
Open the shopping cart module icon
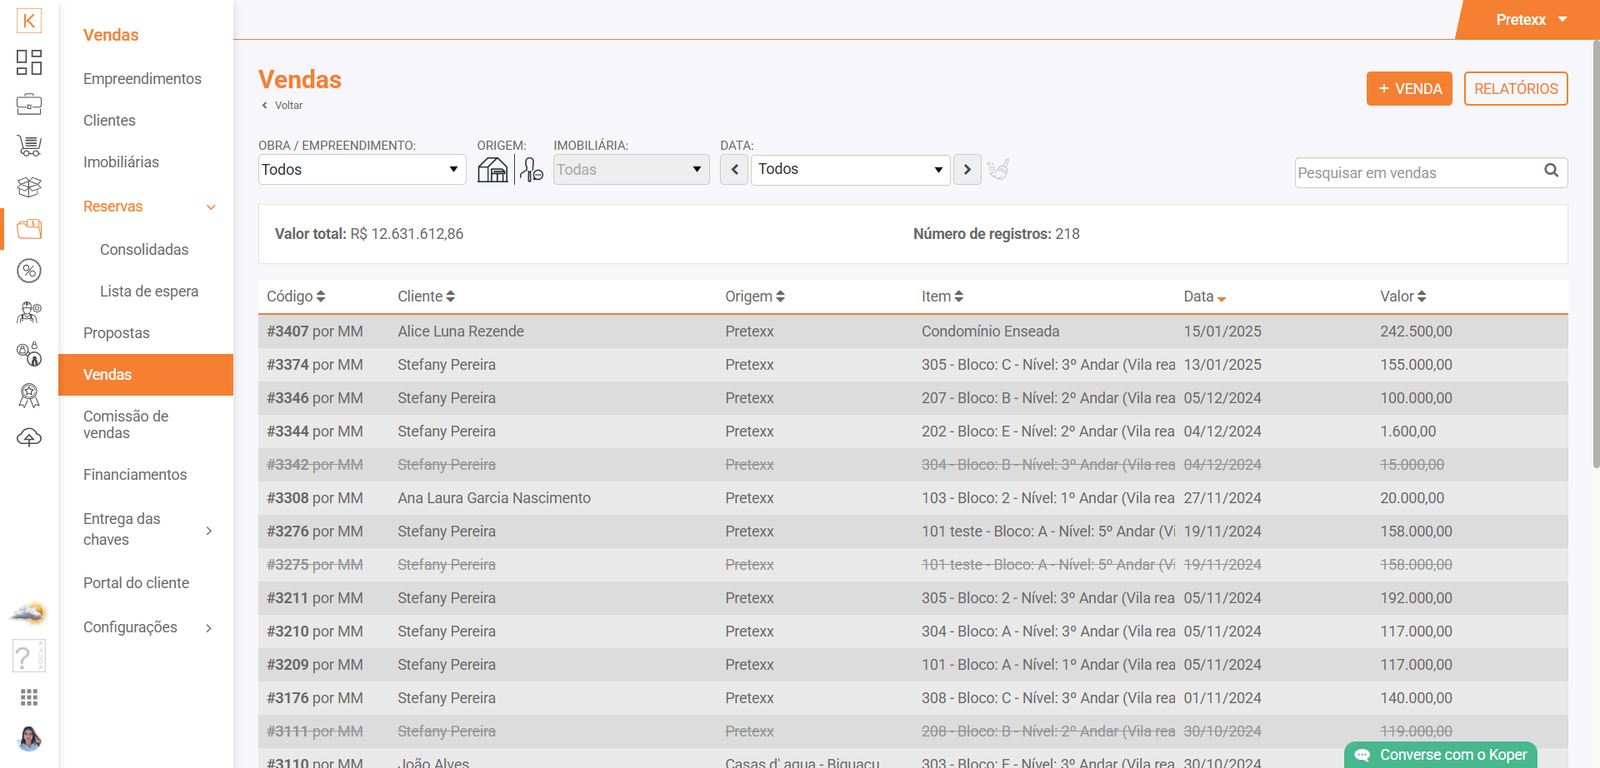coord(29,146)
